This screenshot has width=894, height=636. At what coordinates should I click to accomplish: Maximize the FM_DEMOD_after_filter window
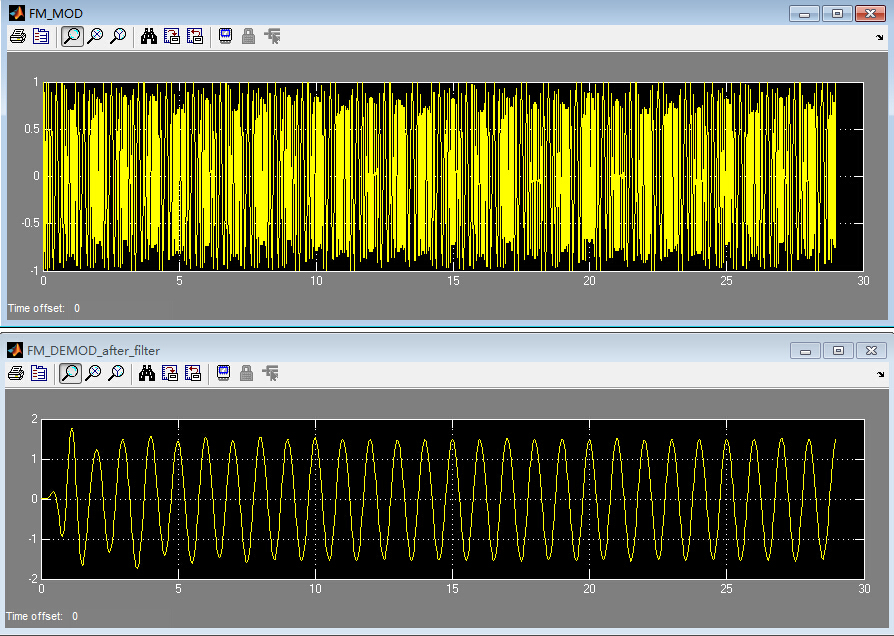[x=838, y=350]
